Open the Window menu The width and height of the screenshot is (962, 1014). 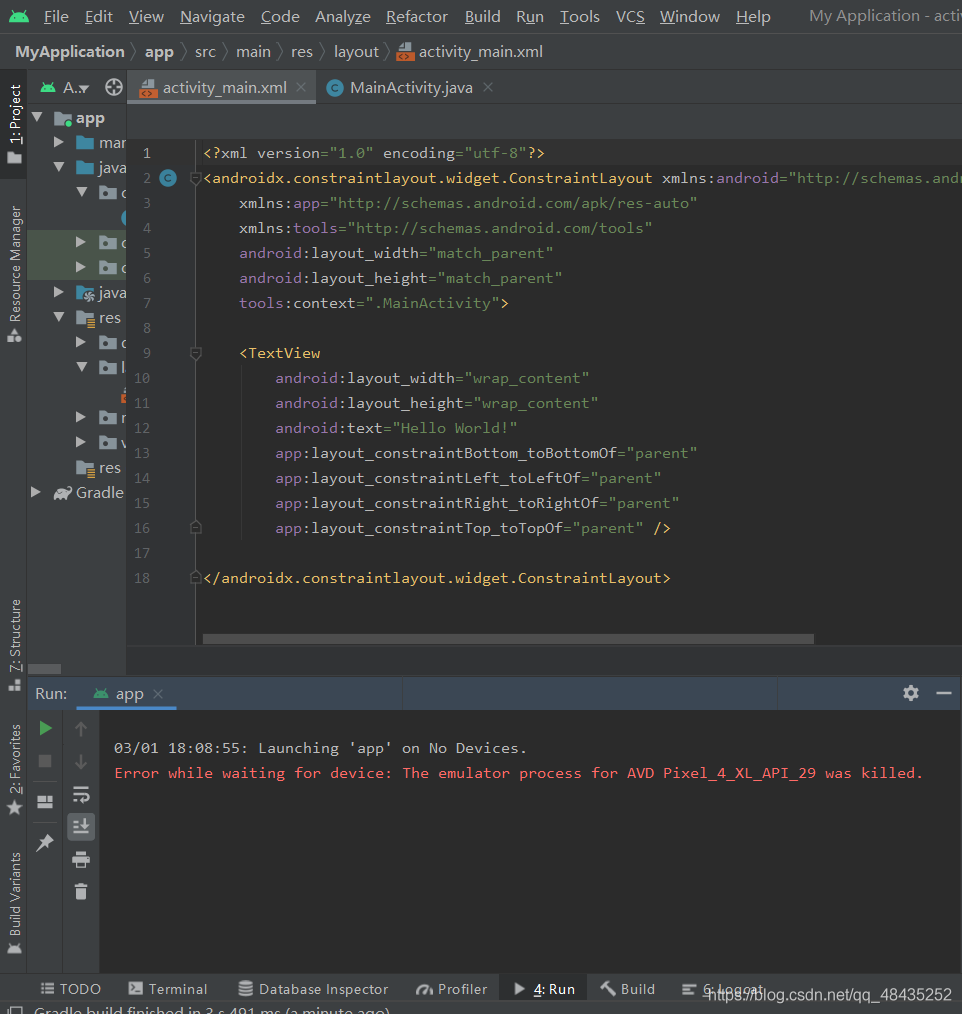[690, 16]
